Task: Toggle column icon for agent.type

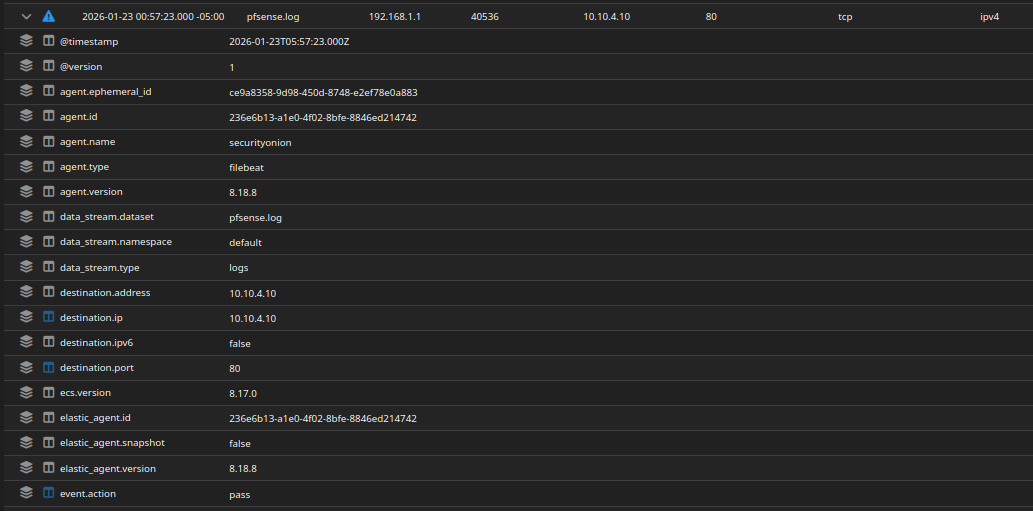Action: point(48,167)
